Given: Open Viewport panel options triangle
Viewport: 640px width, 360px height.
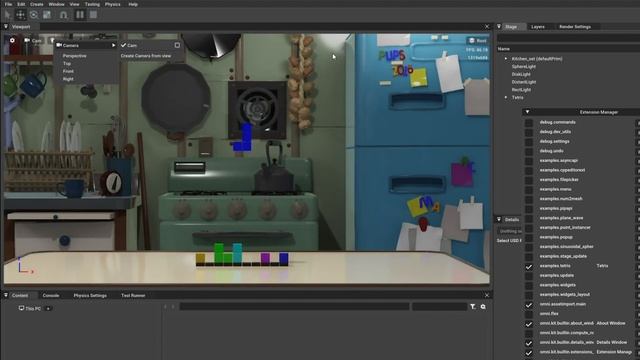Looking at the screenshot, I should tap(6, 27).
